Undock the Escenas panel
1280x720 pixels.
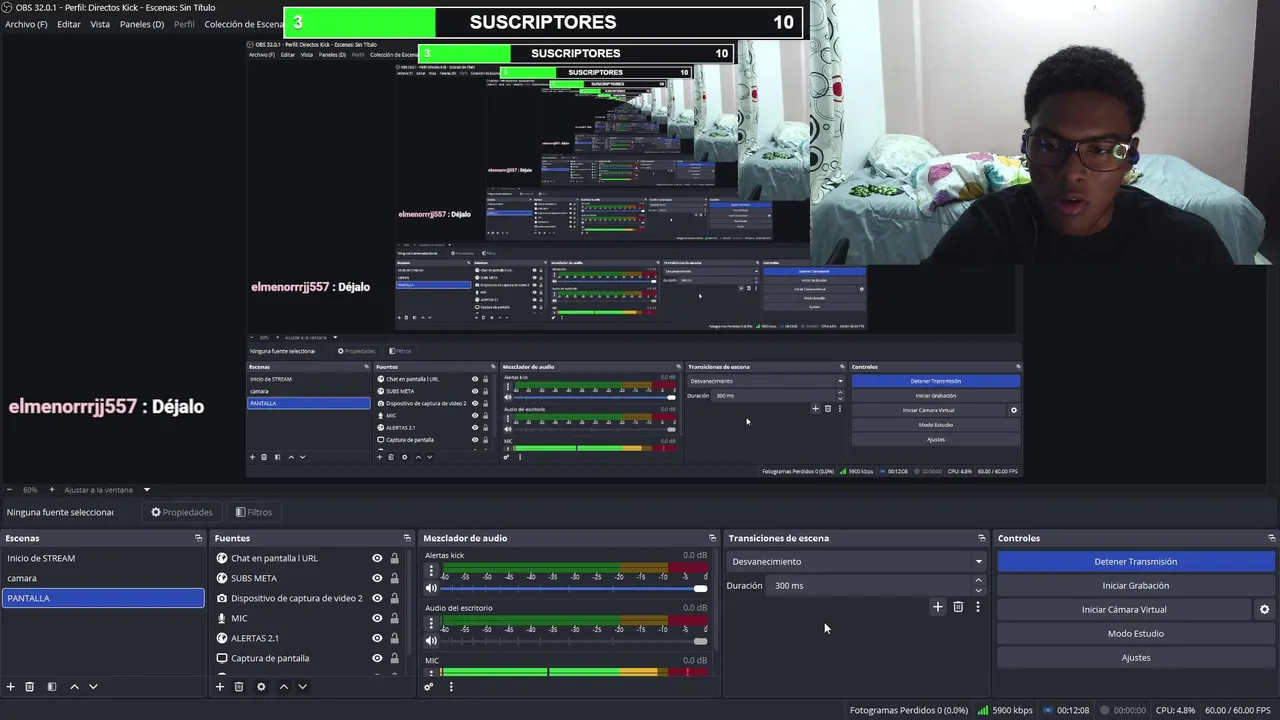(198, 538)
